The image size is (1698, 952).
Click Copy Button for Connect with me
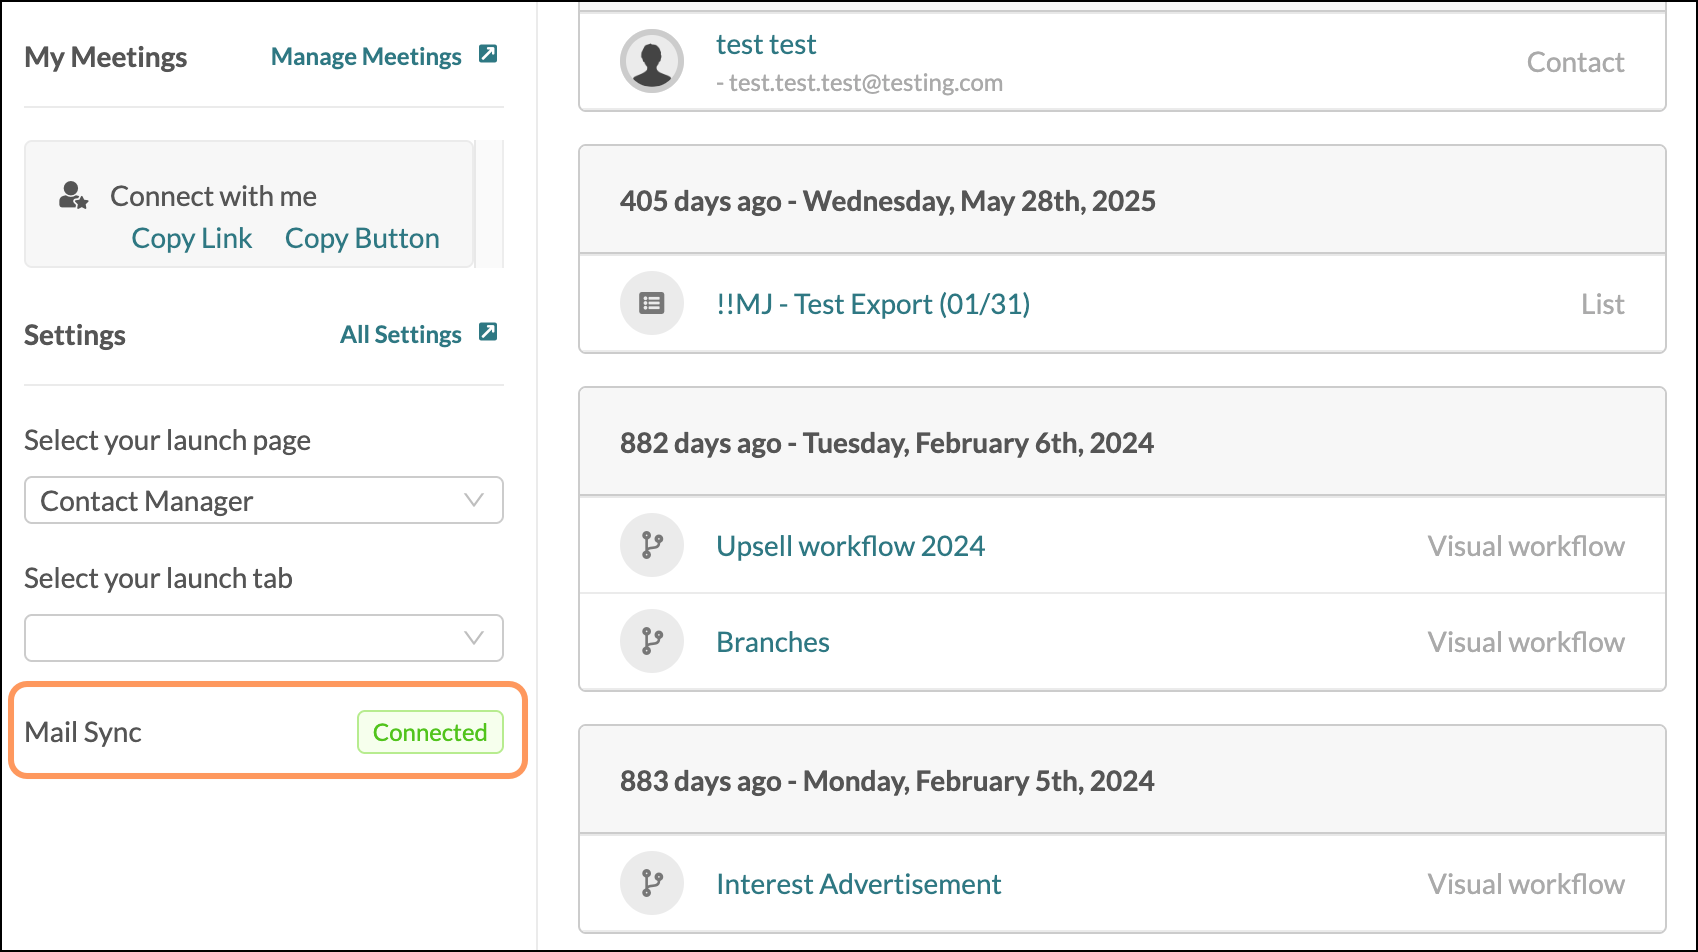click(362, 238)
